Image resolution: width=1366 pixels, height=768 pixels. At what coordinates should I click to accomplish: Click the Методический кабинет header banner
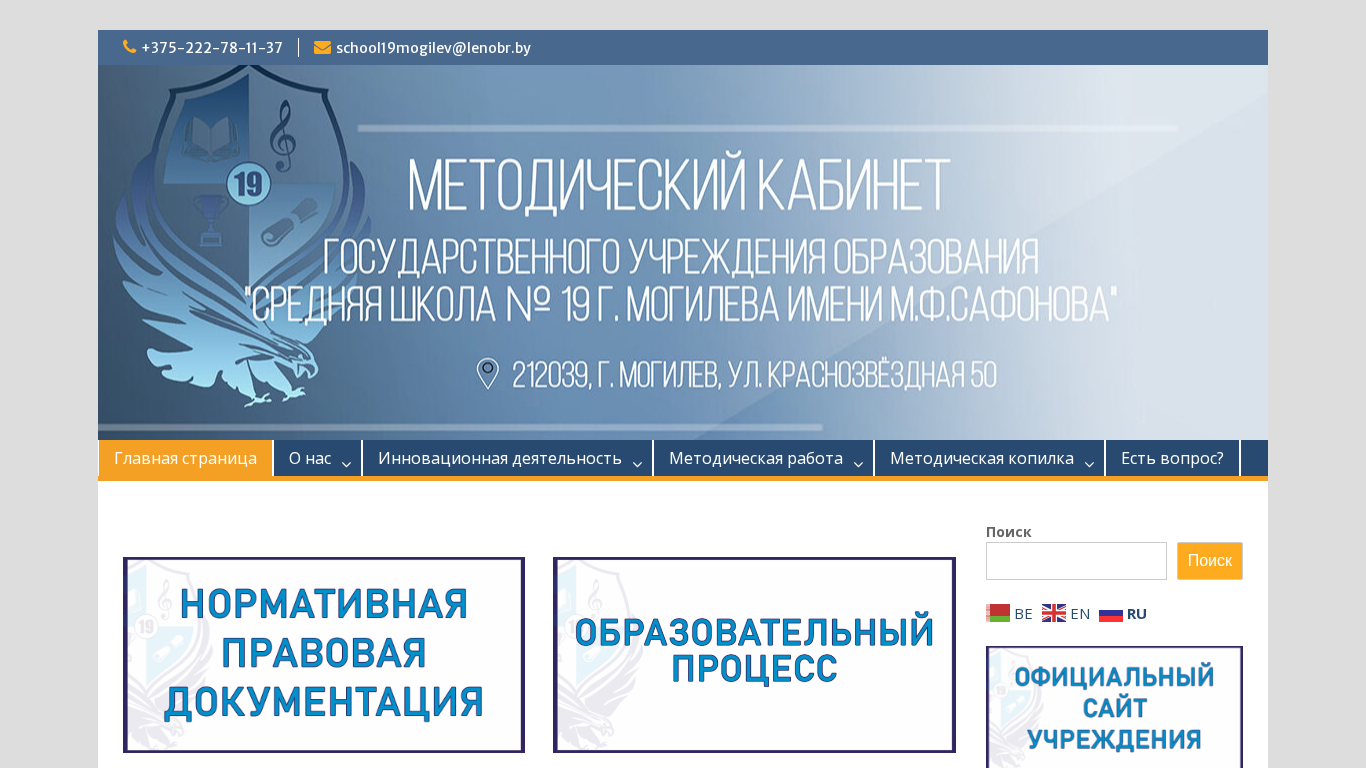pos(683,252)
